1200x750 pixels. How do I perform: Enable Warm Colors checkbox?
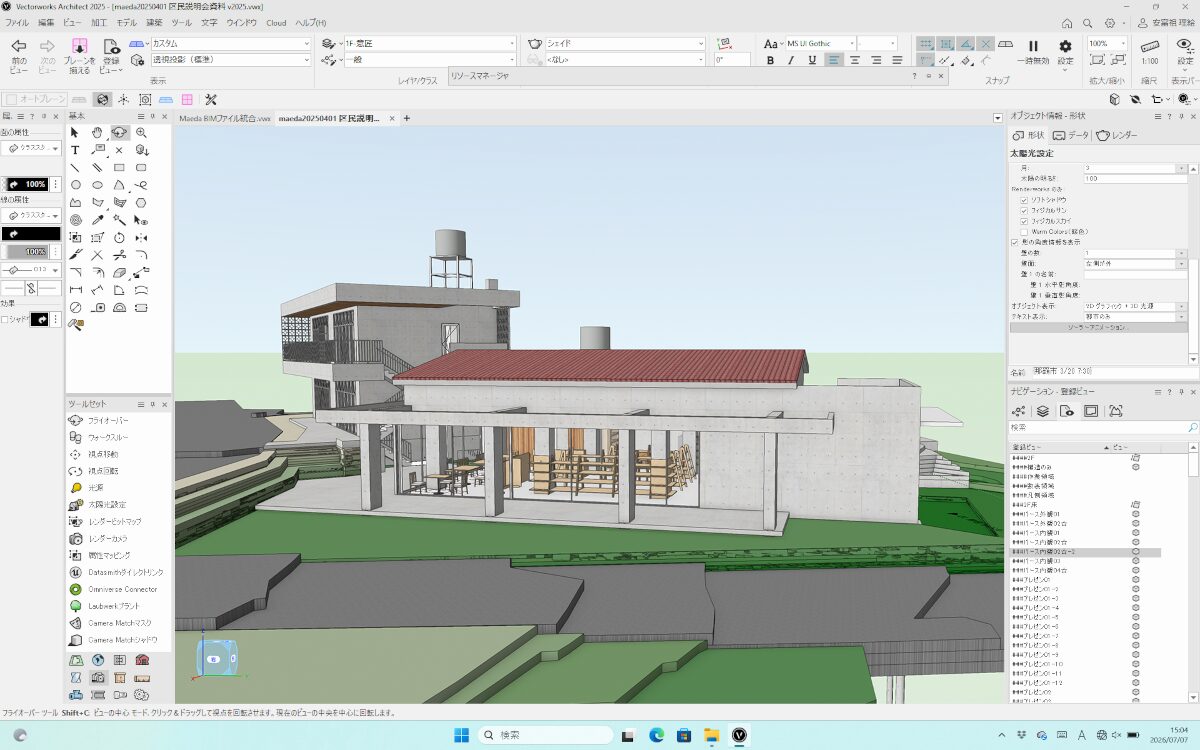(1024, 232)
